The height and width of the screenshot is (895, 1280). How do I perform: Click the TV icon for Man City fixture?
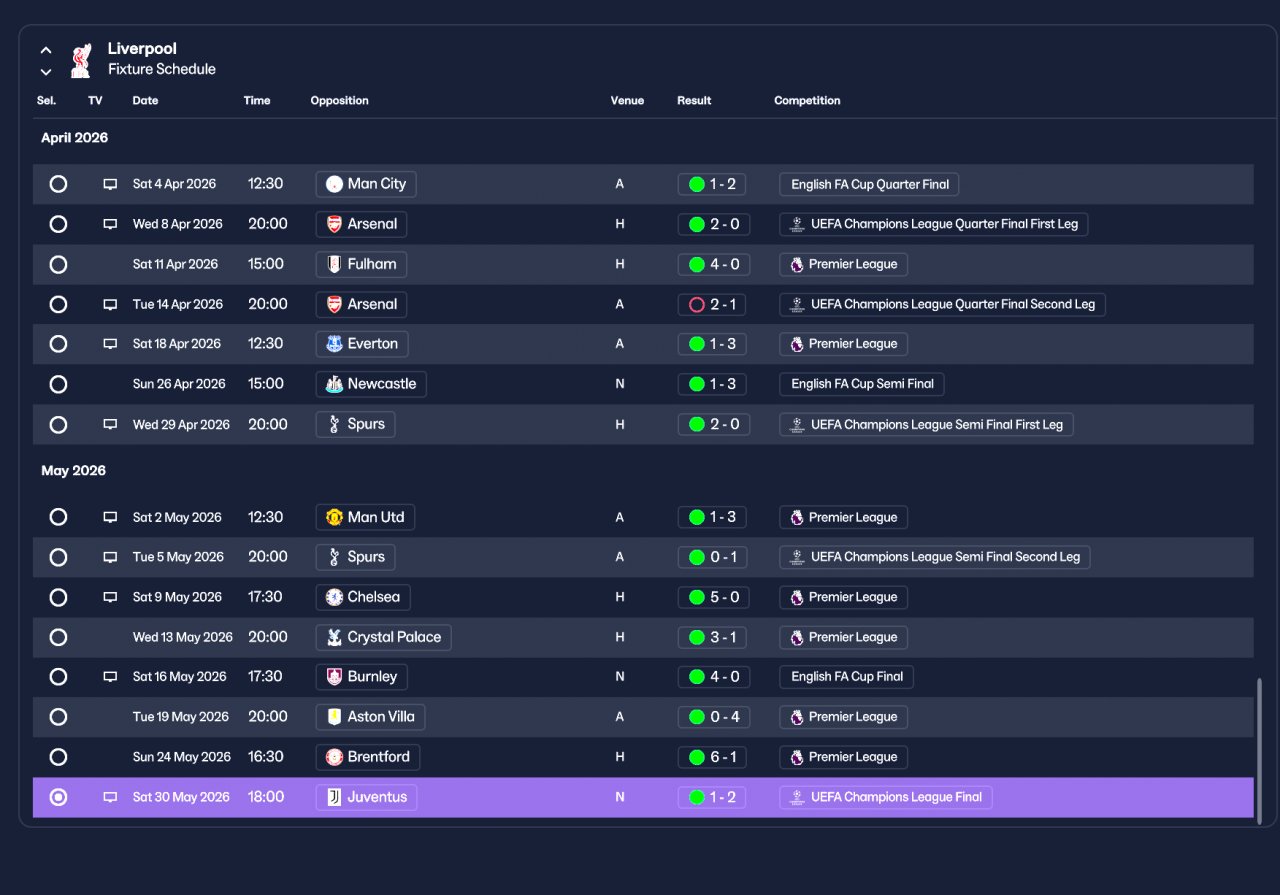pyautogui.click(x=110, y=184)
